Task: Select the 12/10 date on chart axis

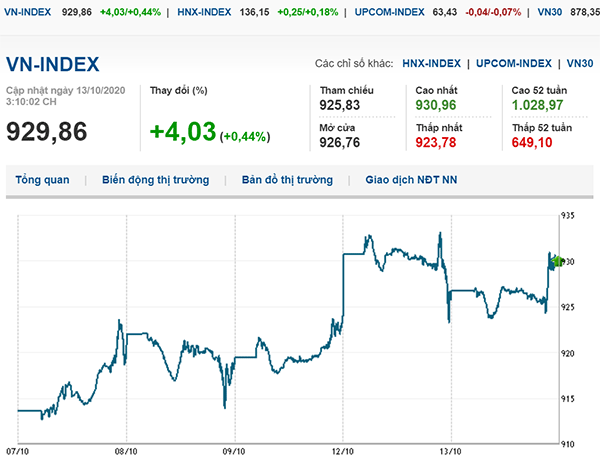Action: pyautogui.click(x=343, y=450)
